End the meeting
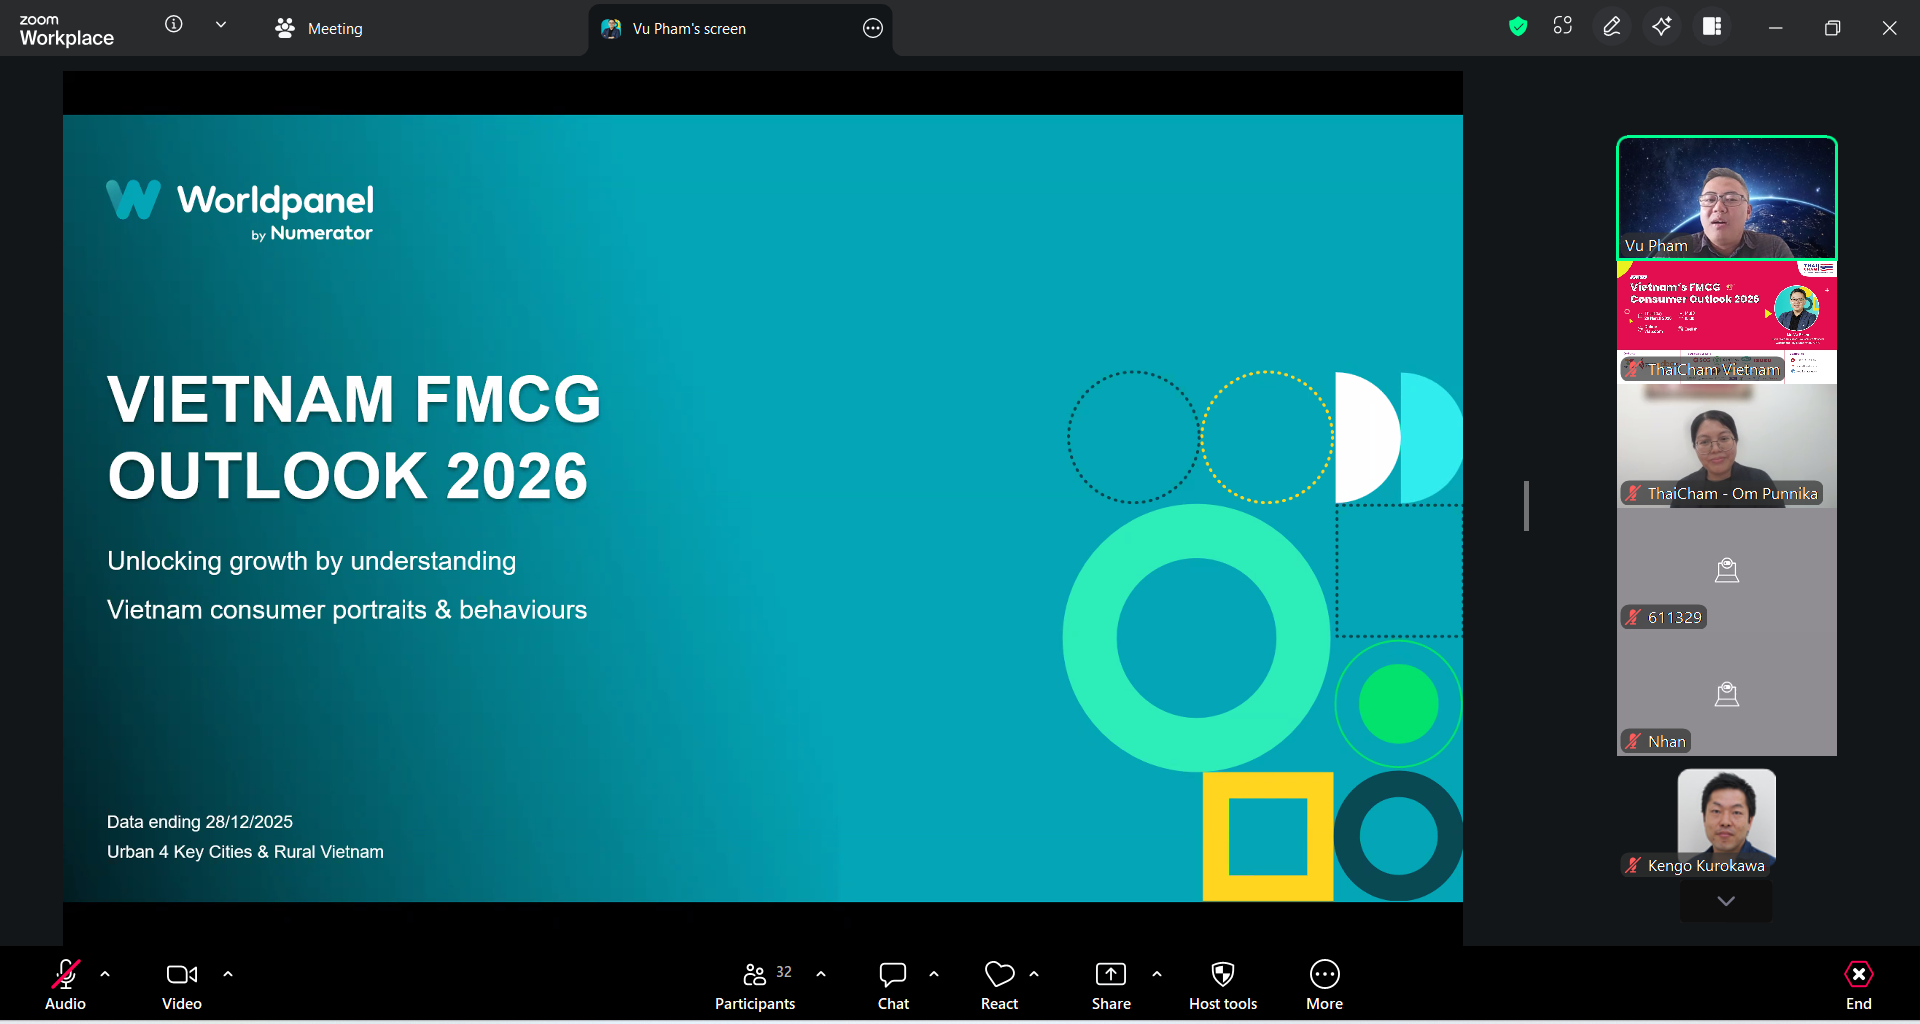Screen dimensions: 1920x1024 click(x=1858, y=985)
